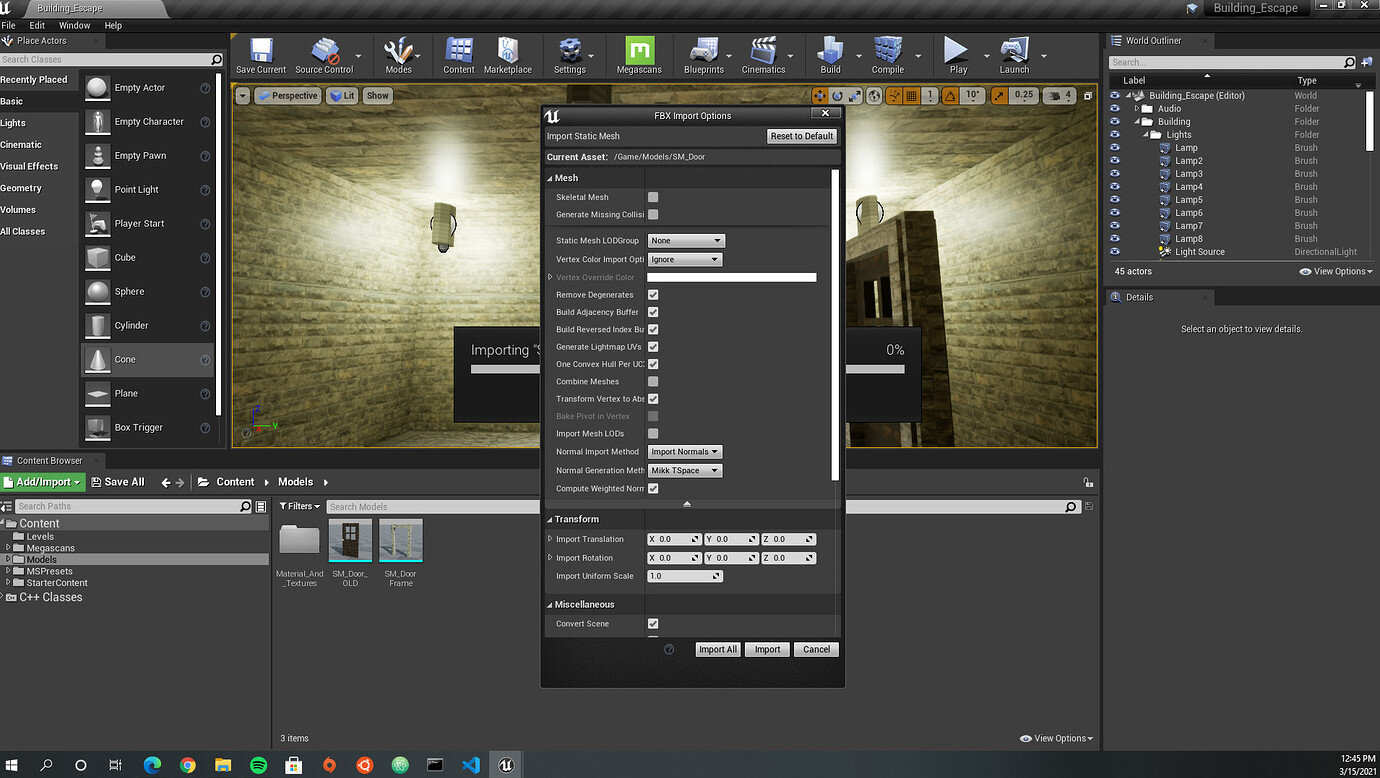Click the Import All button
The height and width of the screenshot is (778, 1380).
click(717, 649)
